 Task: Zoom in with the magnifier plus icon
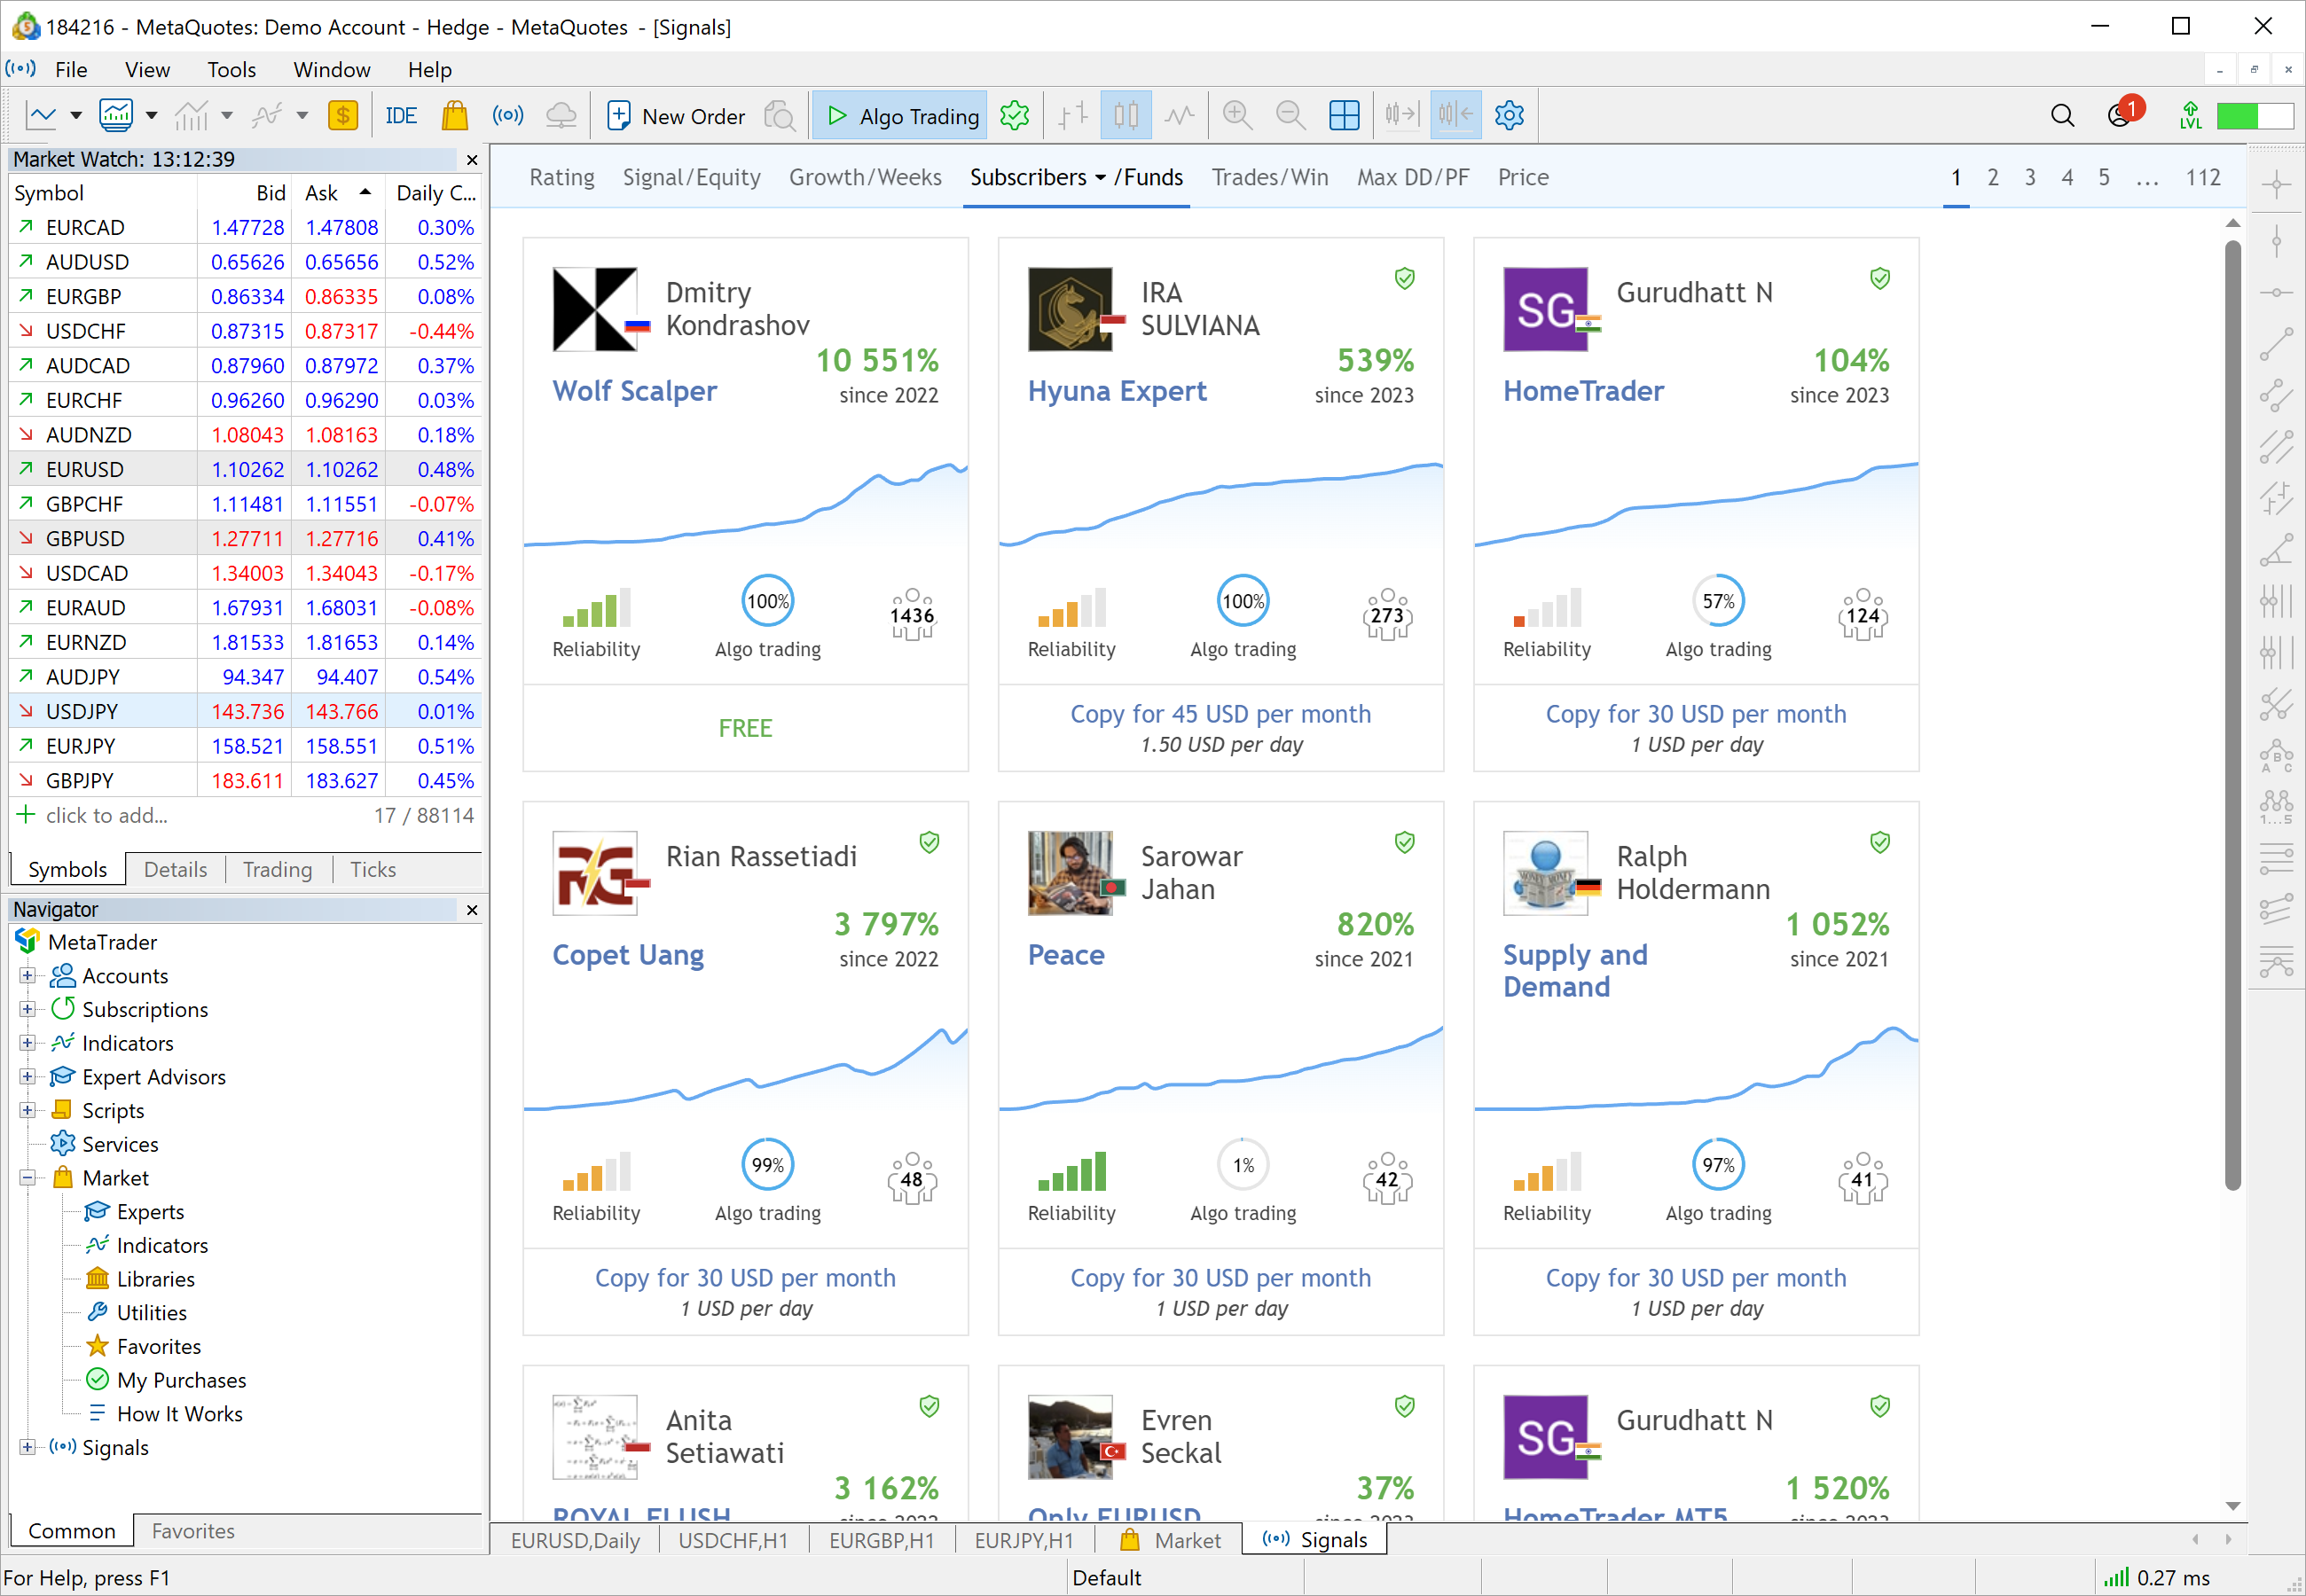(1237, 116)
